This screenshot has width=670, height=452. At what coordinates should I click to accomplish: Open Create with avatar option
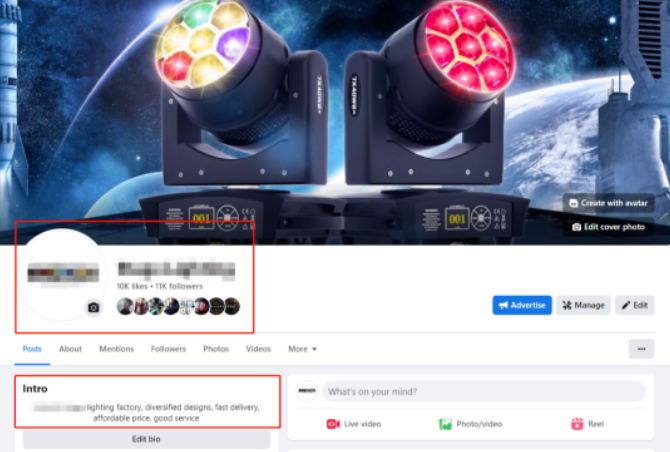pyautogui.click(x=608, y=203)
